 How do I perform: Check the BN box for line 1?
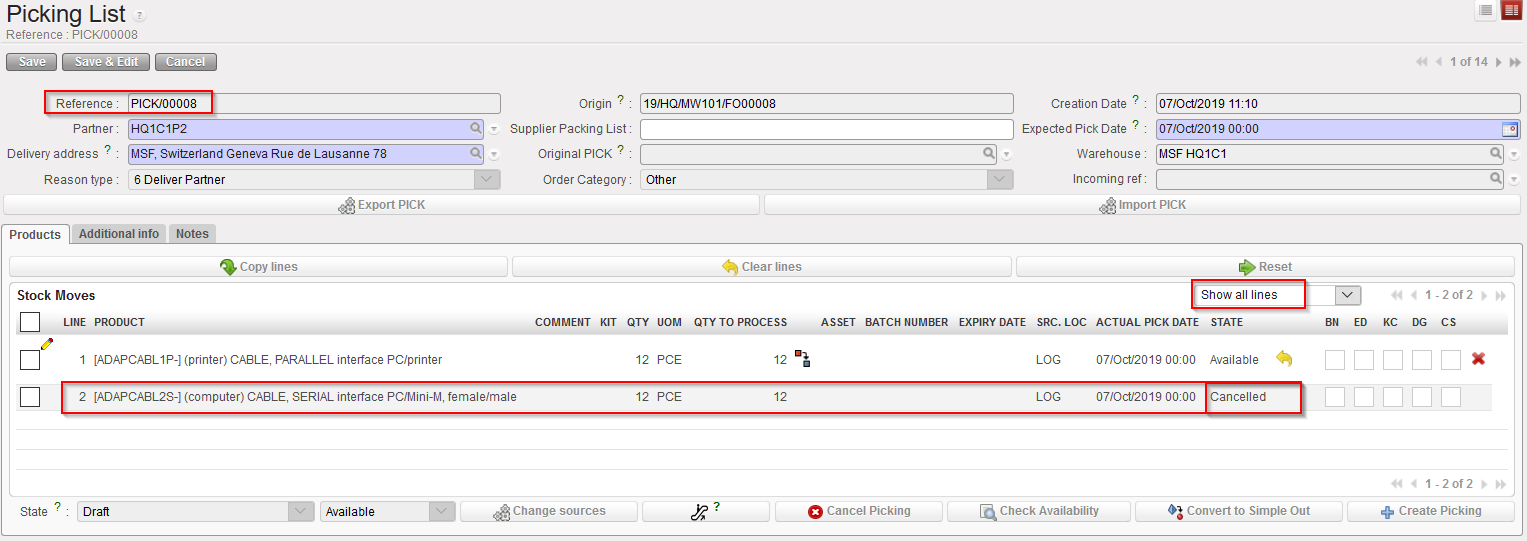coord(1334,360)
